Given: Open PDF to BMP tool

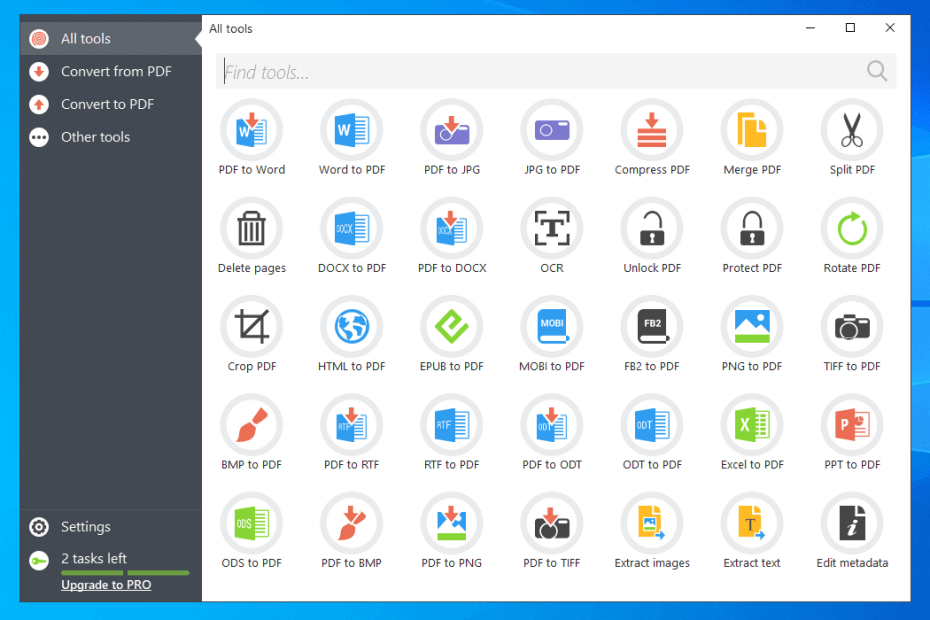Looking at the screenshot, I should pos(352,523).
